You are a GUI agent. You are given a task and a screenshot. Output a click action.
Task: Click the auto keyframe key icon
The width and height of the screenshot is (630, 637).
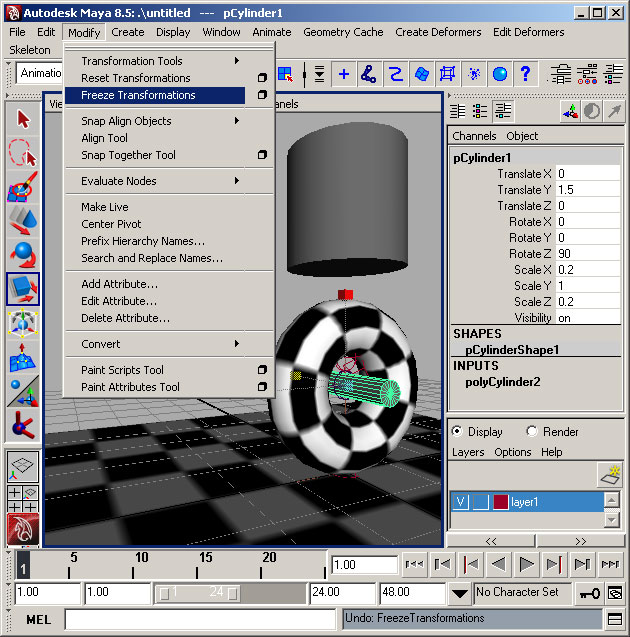coord(589,593)
